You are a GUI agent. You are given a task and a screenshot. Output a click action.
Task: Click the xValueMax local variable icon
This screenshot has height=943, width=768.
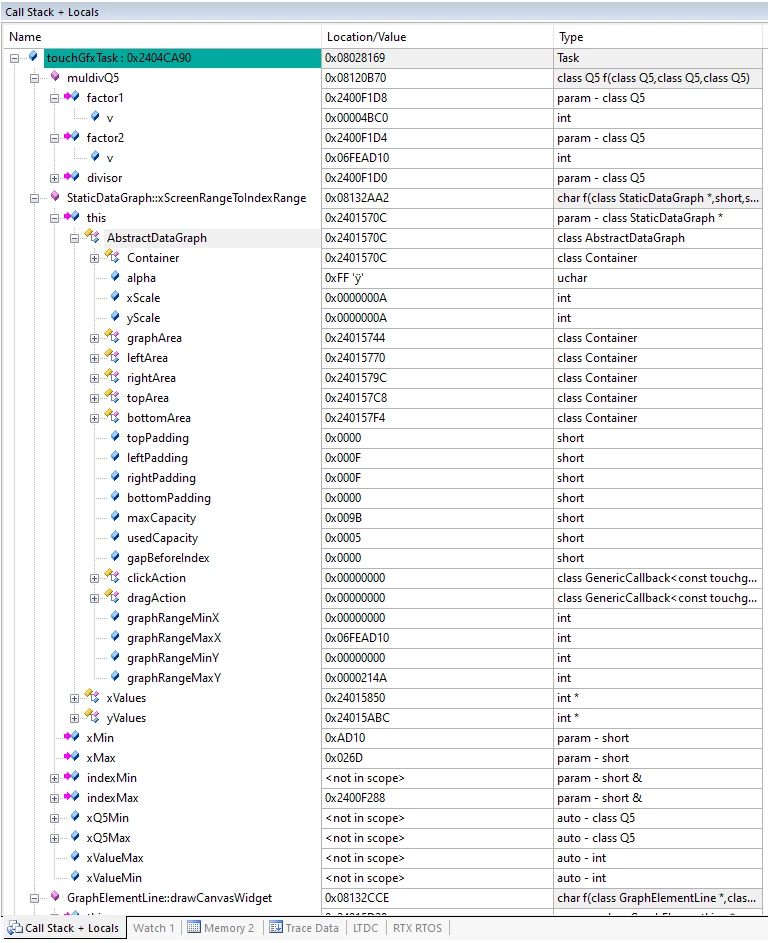click(75, 856)
